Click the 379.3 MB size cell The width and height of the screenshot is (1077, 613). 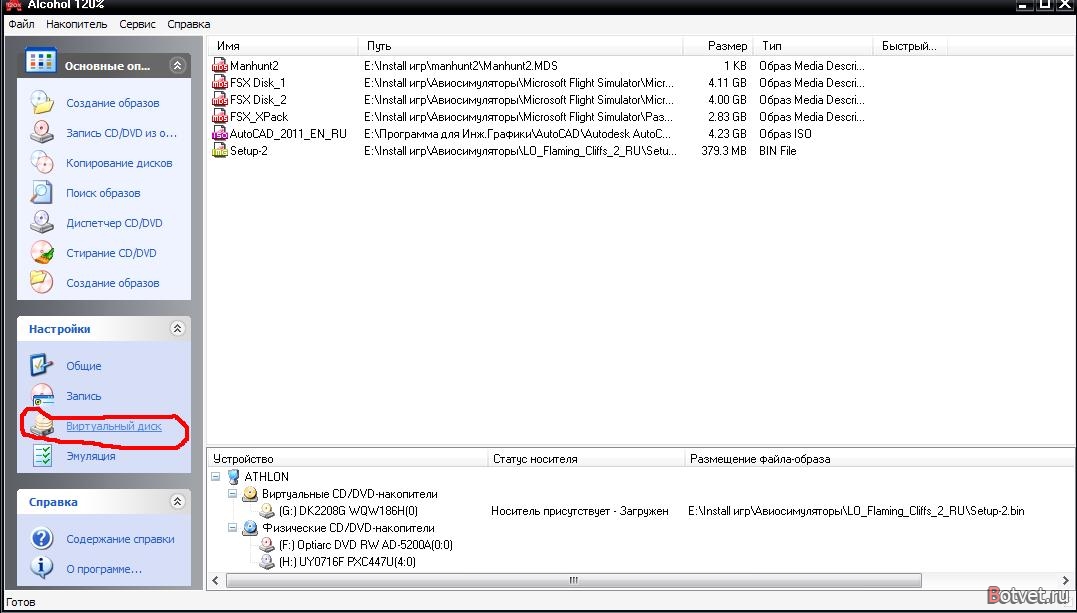[724, 151]
